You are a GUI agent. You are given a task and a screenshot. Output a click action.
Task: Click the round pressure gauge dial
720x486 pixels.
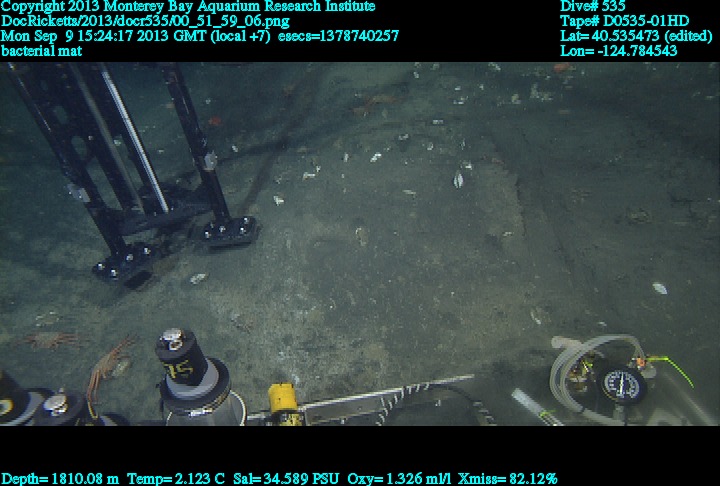click(x=622, y=385)
